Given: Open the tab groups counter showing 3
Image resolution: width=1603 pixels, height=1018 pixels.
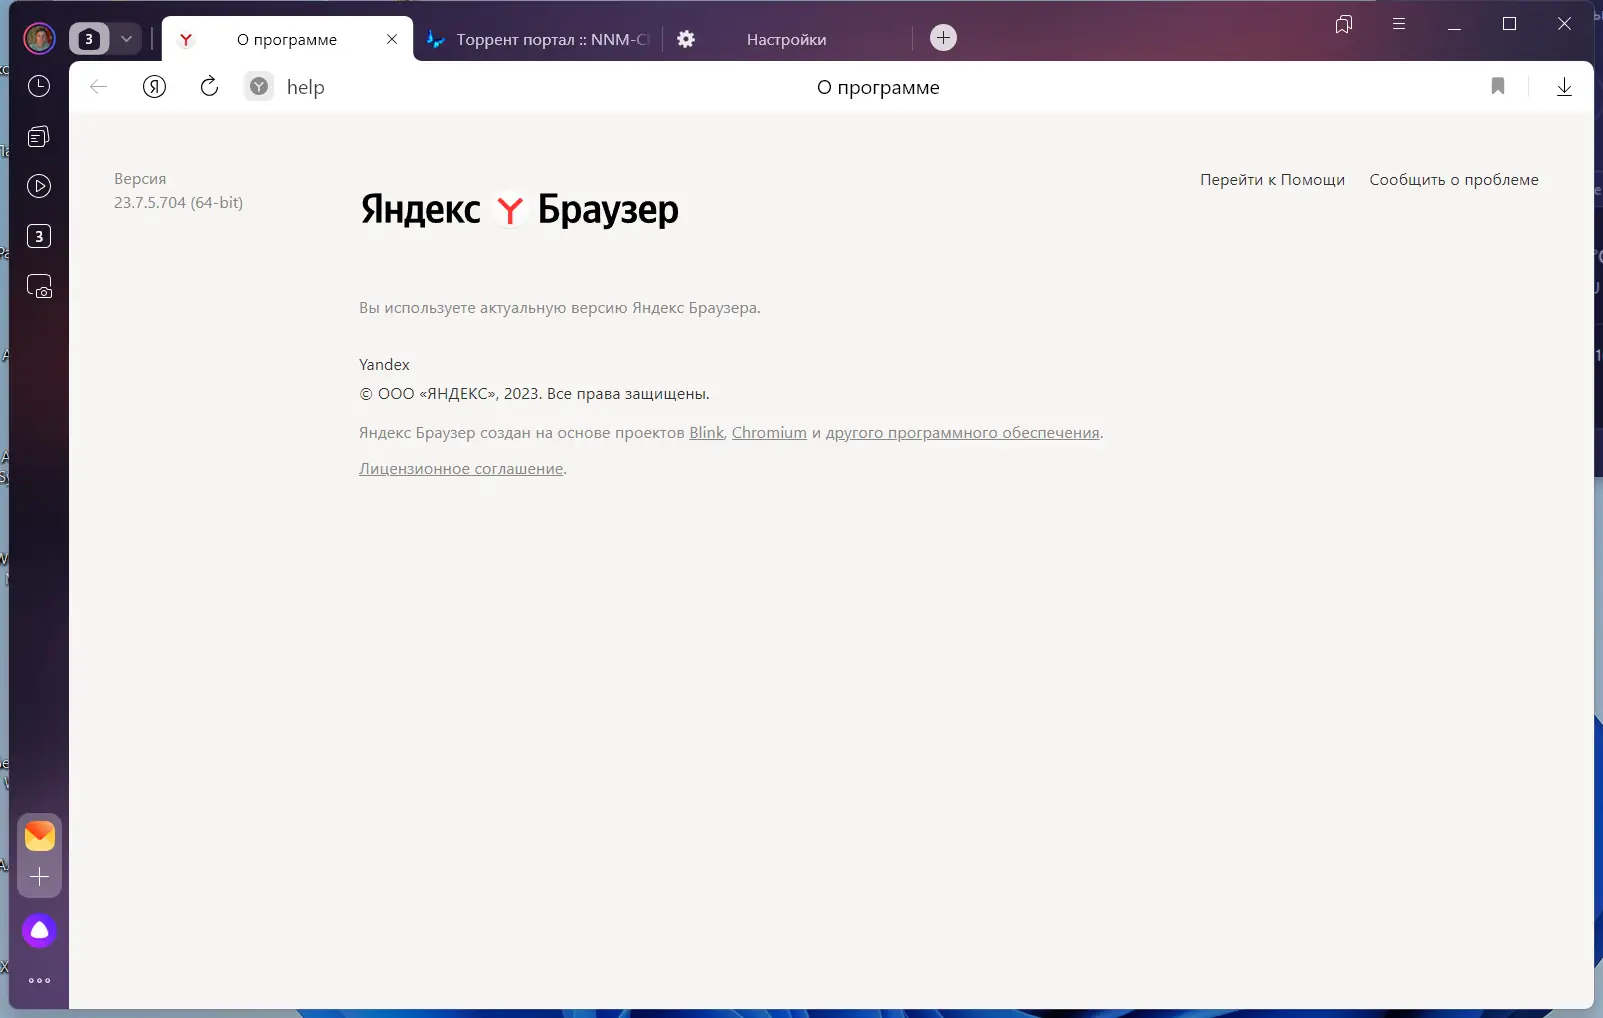Looking at the screenshot, I should point(88,39).
